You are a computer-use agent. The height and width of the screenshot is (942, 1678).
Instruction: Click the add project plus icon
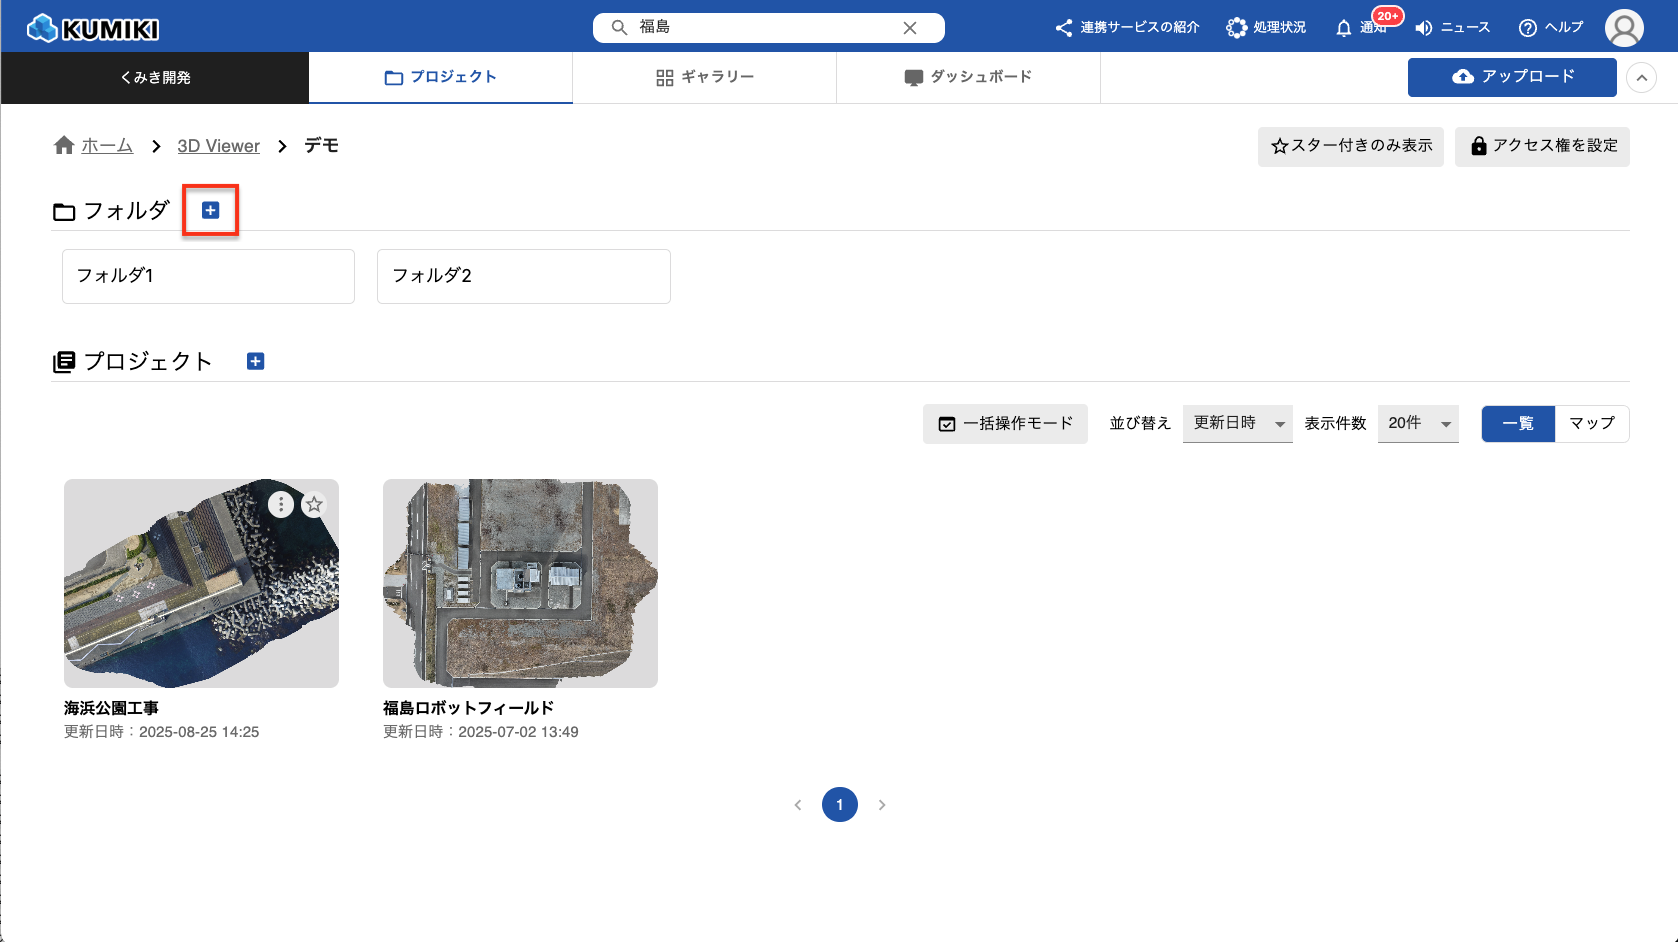(x=255, y=361)
